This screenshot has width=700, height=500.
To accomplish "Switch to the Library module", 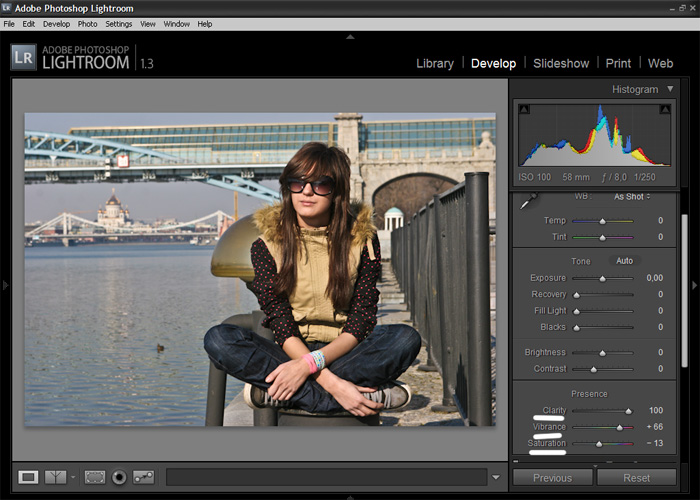I will (x=434, y=63).
